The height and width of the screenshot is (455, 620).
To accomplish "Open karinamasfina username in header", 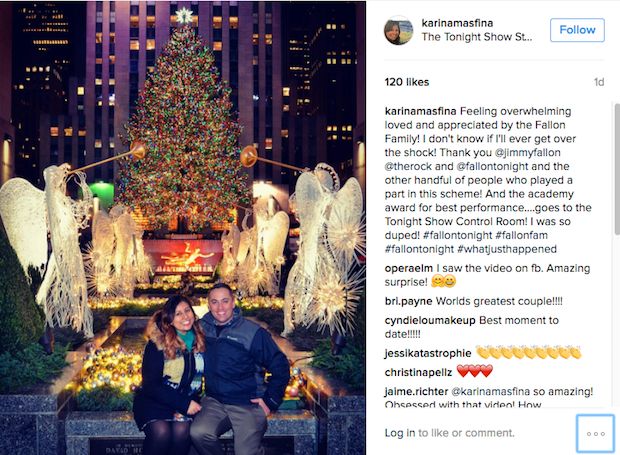I will point(457,23).
